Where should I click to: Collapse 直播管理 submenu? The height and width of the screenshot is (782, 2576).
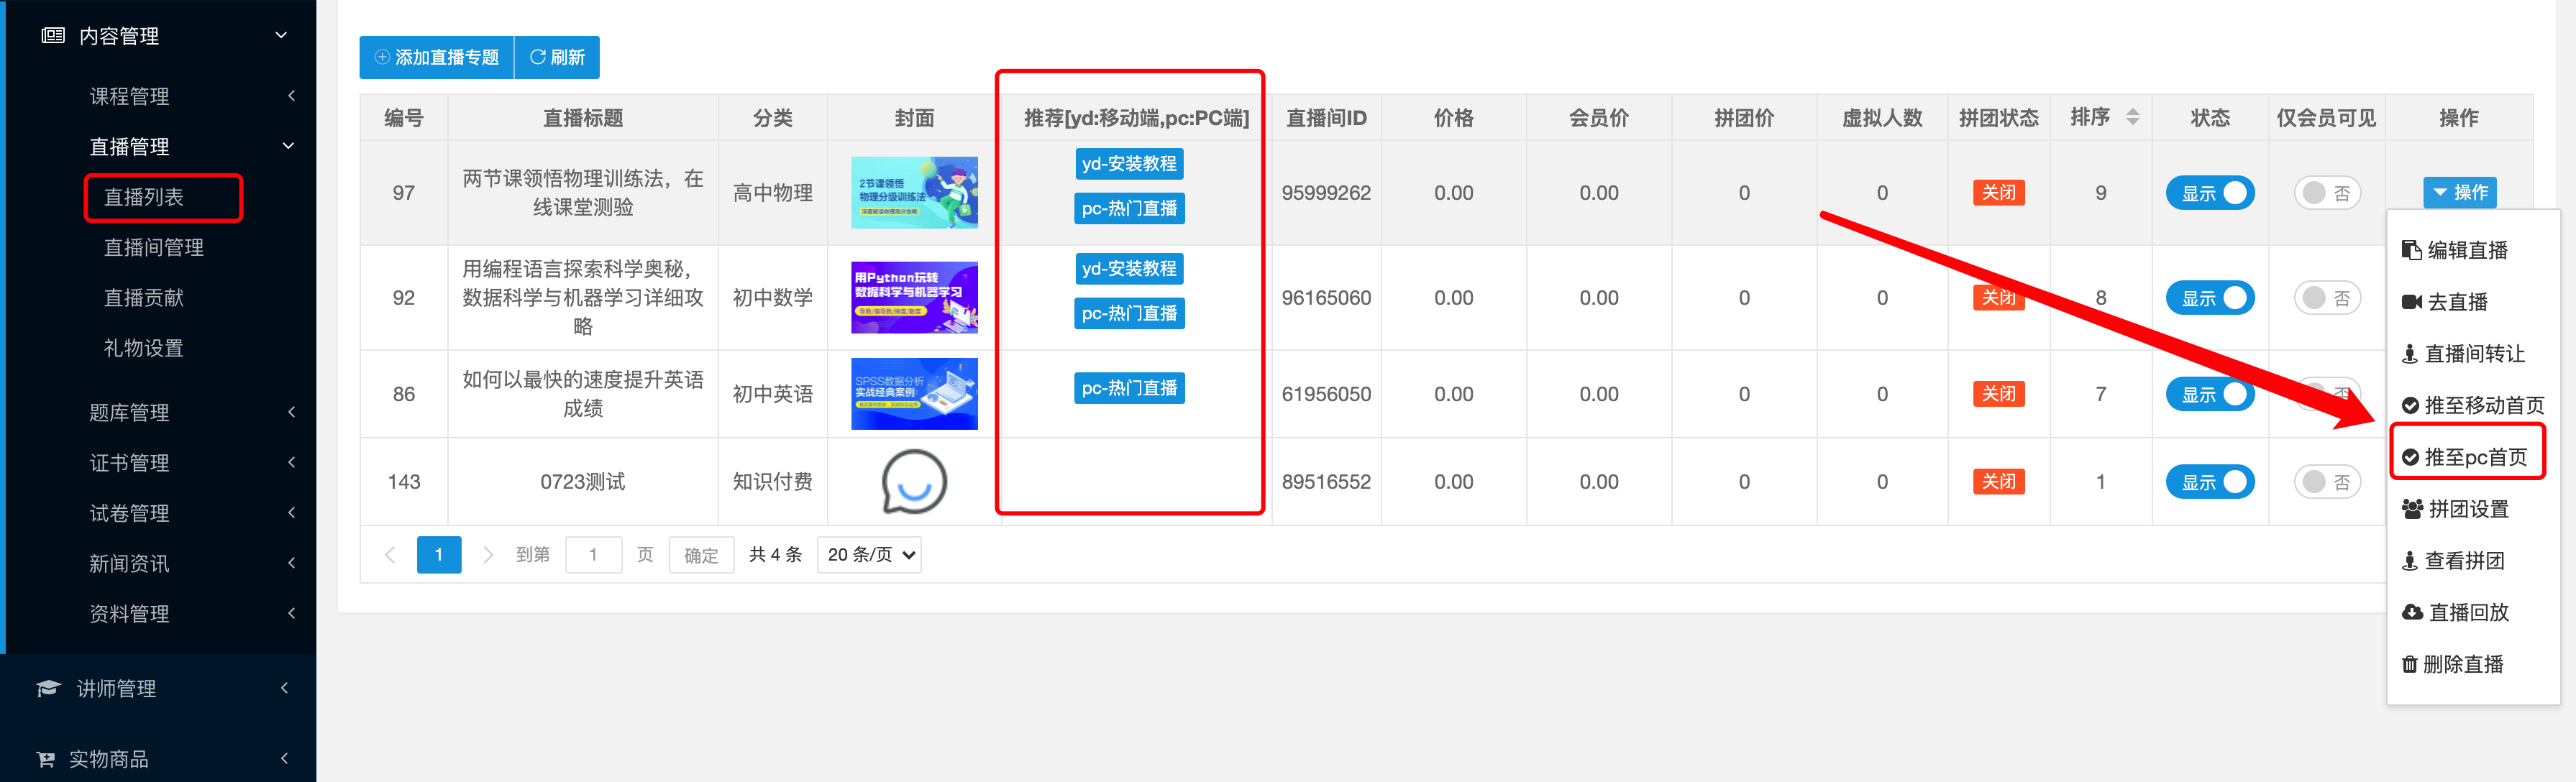(288, 146)
